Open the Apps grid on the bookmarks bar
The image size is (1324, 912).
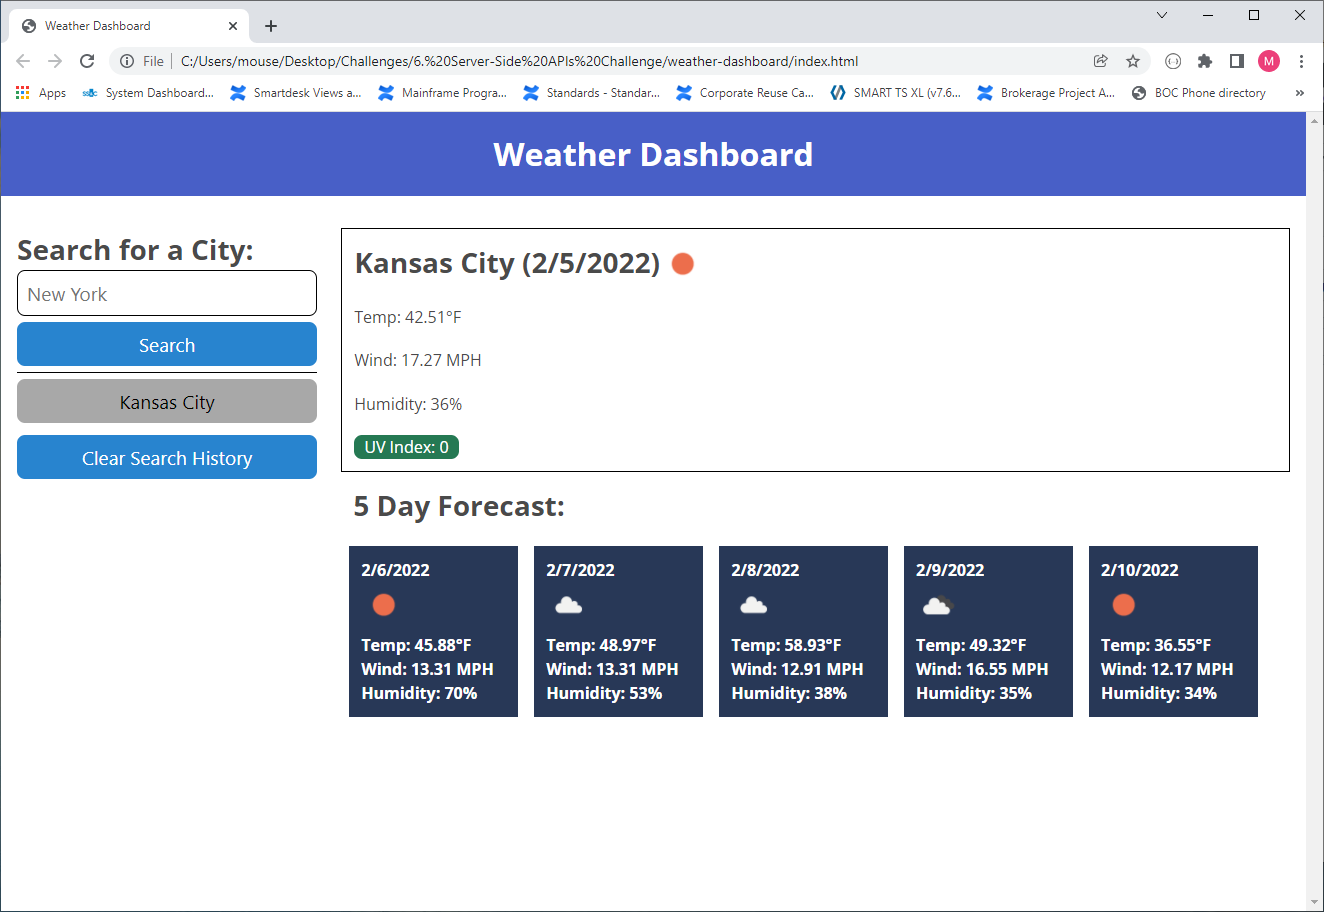22,92
